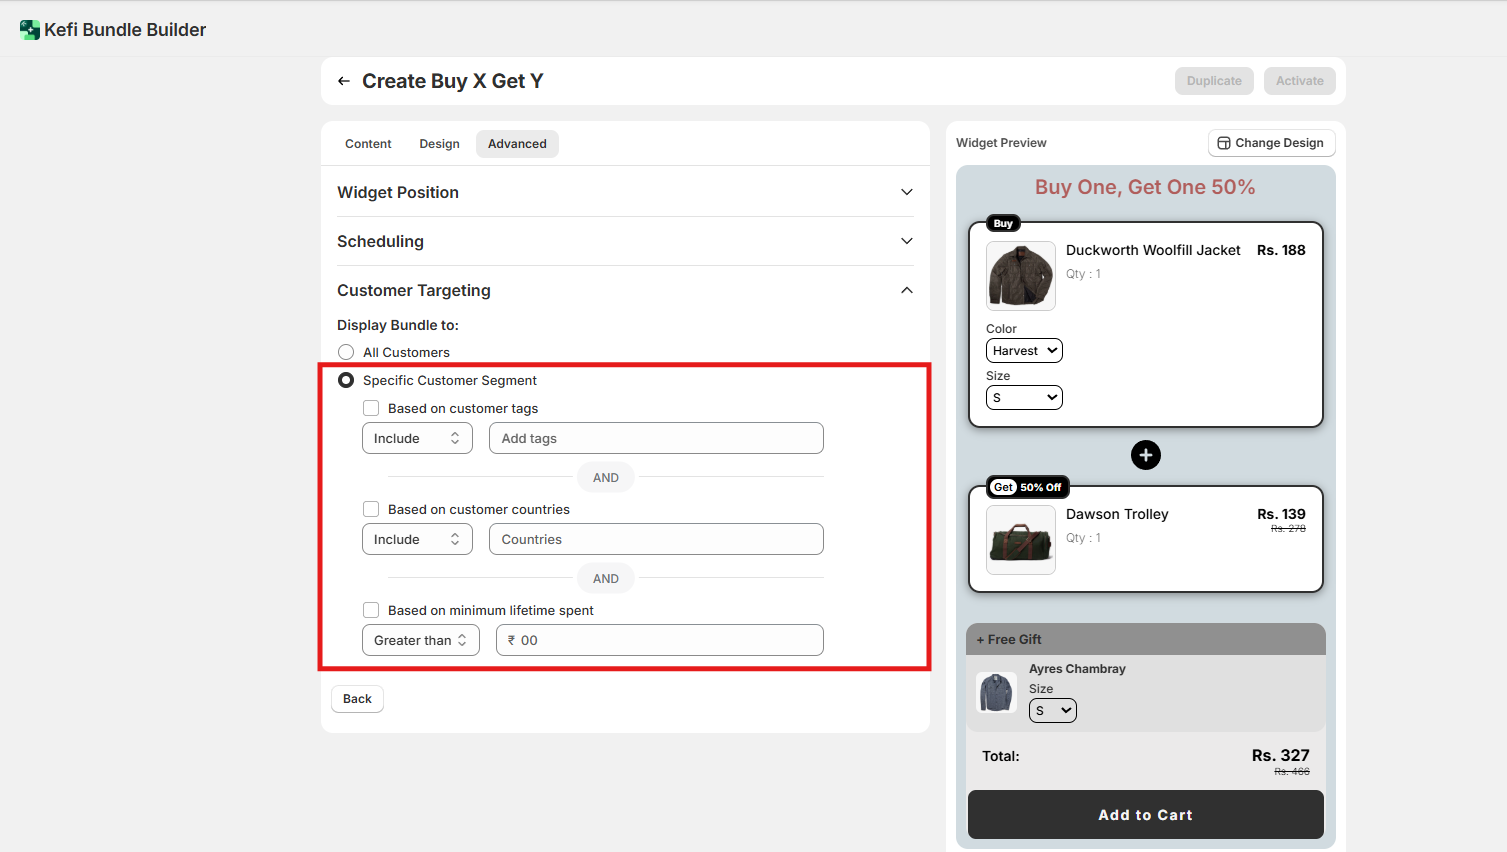Screen dimensions: 1507x852
Task: Click the black plus icon between products
Action: [x=1145, y=455]
